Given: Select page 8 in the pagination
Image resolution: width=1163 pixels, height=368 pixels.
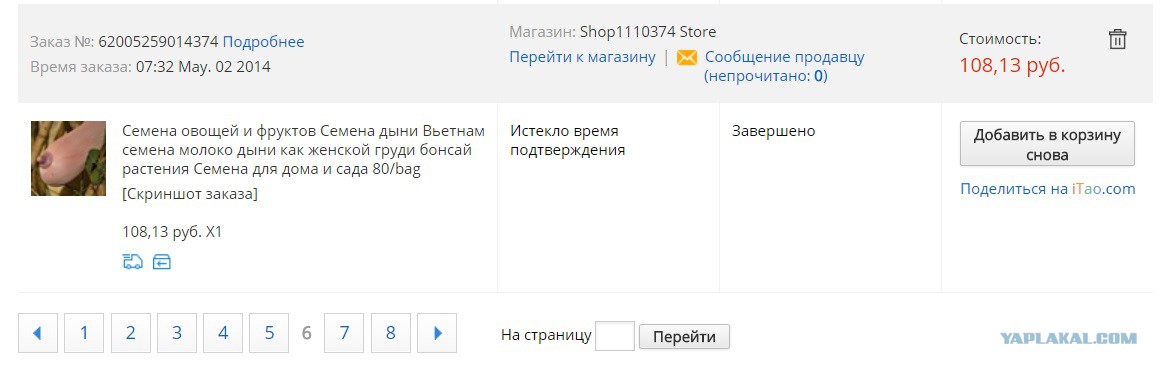Looking at the screenshot, I should pos(391,333).
